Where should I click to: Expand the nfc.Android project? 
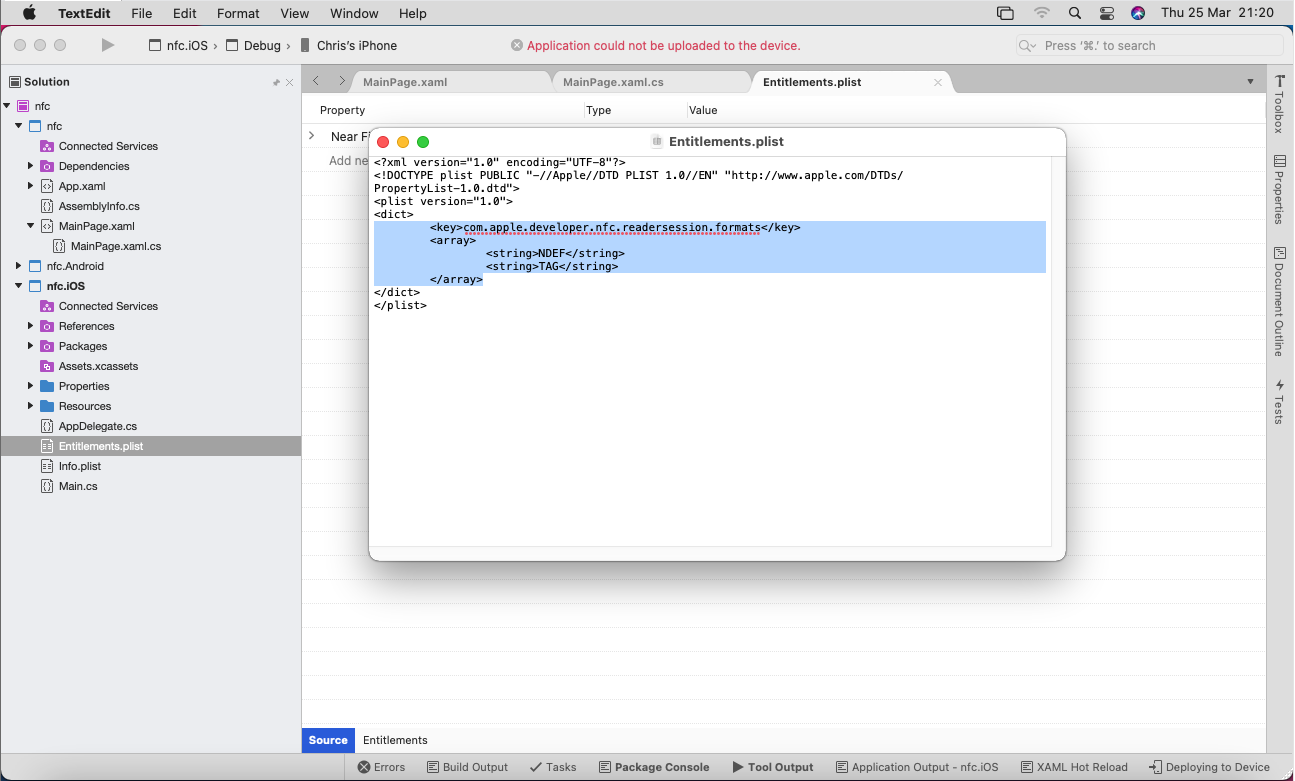tap(19, 266)
